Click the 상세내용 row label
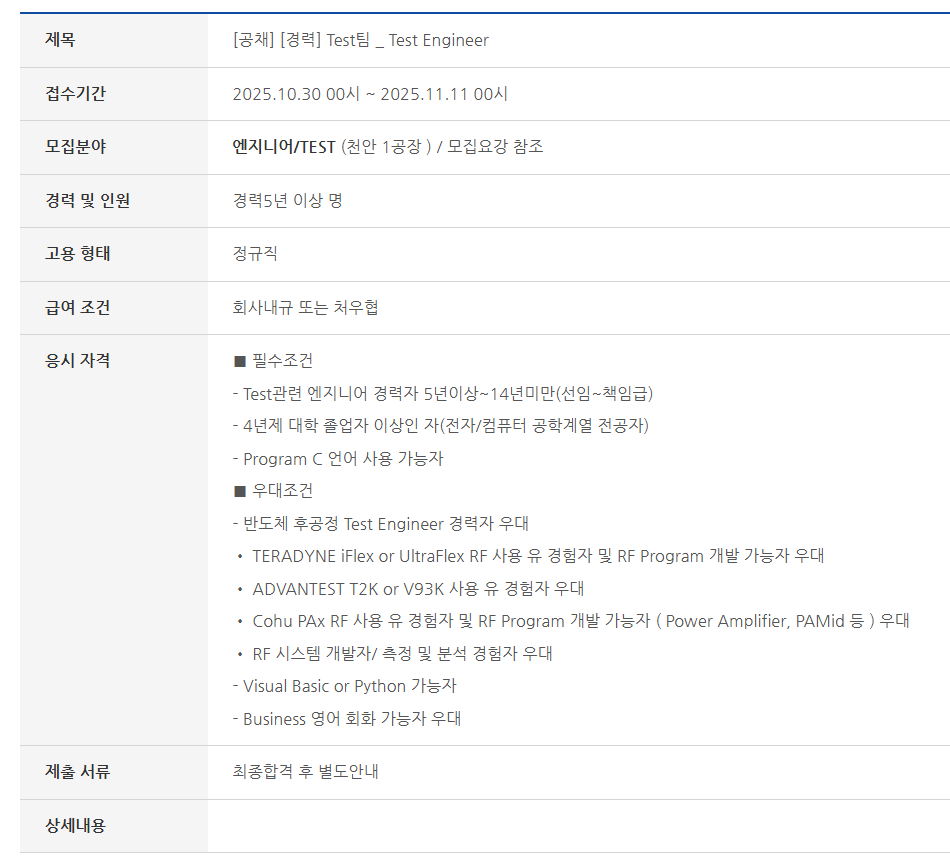 coord(75,826)
